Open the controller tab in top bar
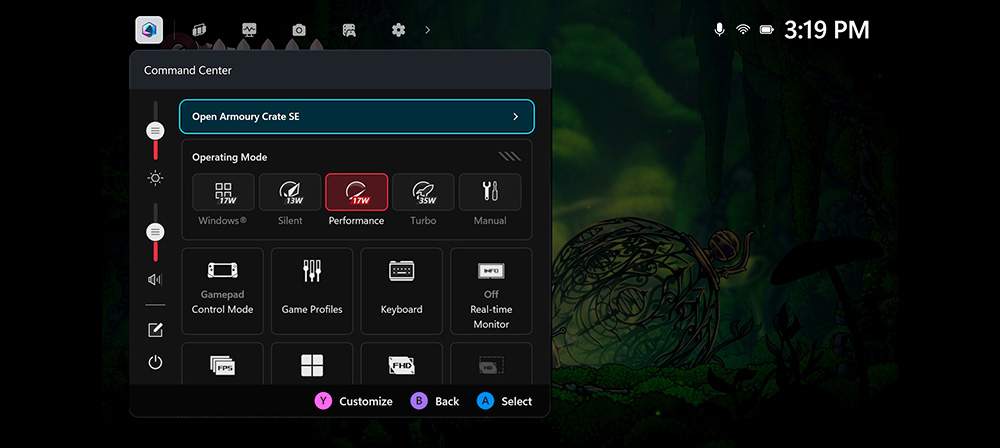Image resolution: width=1000 pixels, height=448 pixels. click(x=349, y=30)
